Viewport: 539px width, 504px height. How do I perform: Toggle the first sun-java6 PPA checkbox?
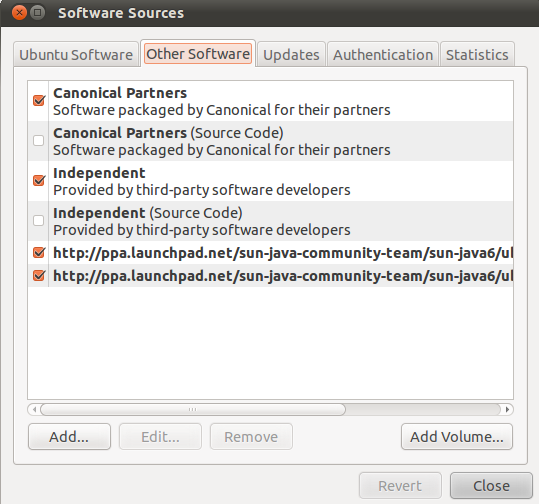(39, 253)
